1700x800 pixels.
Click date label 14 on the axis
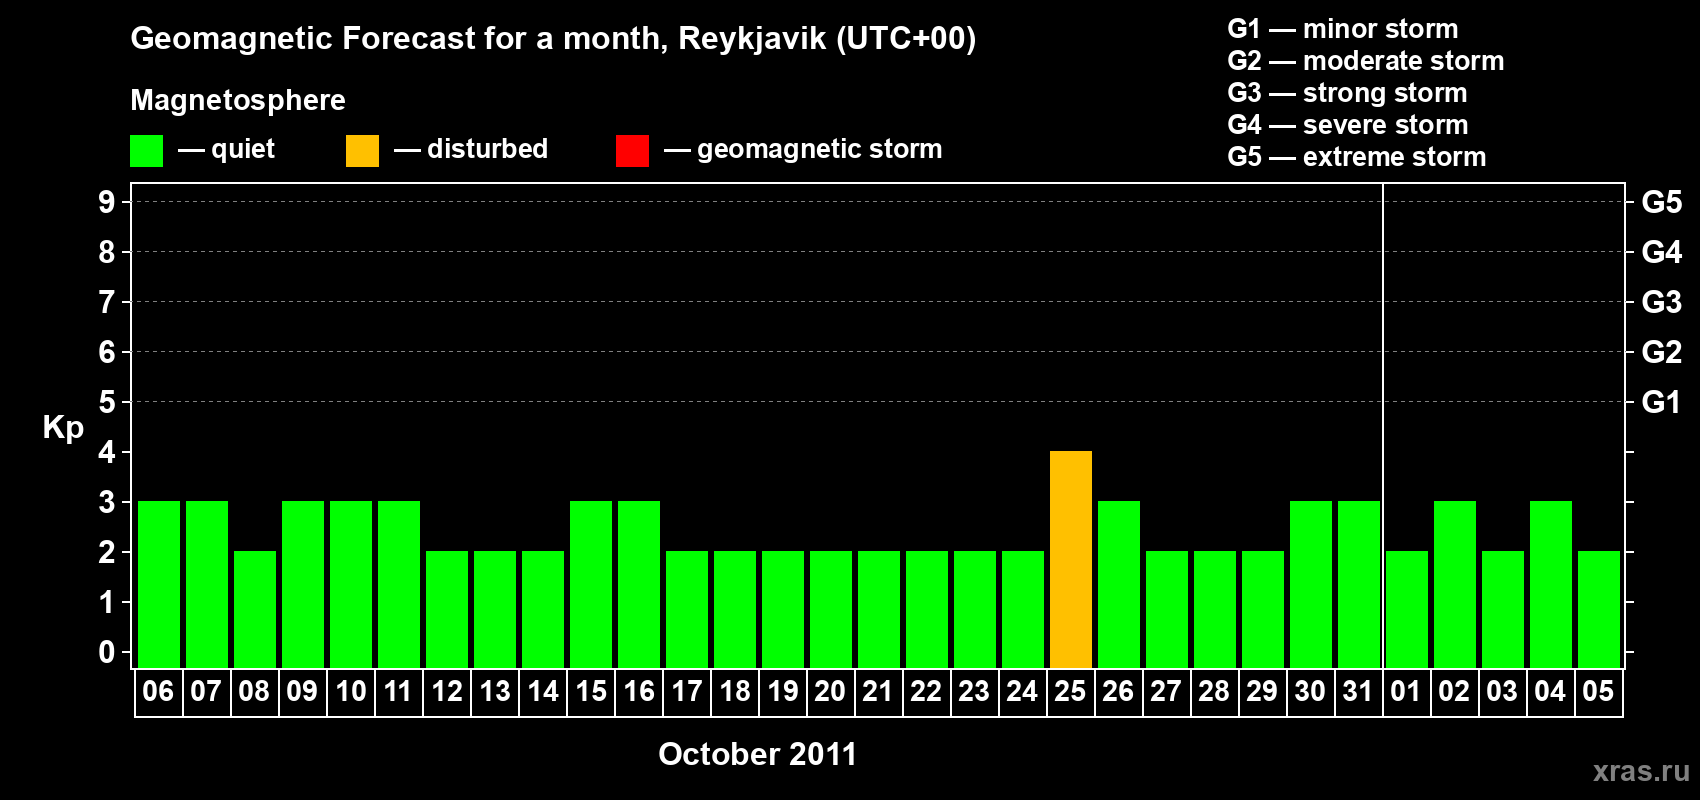[x=542, y=691]
